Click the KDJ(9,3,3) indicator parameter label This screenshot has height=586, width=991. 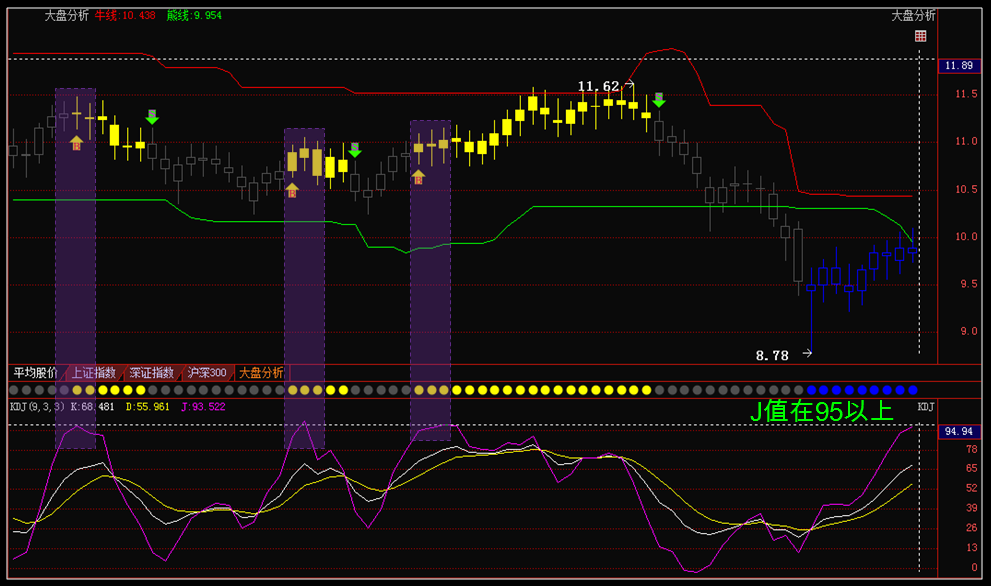(x=37, y=407)
